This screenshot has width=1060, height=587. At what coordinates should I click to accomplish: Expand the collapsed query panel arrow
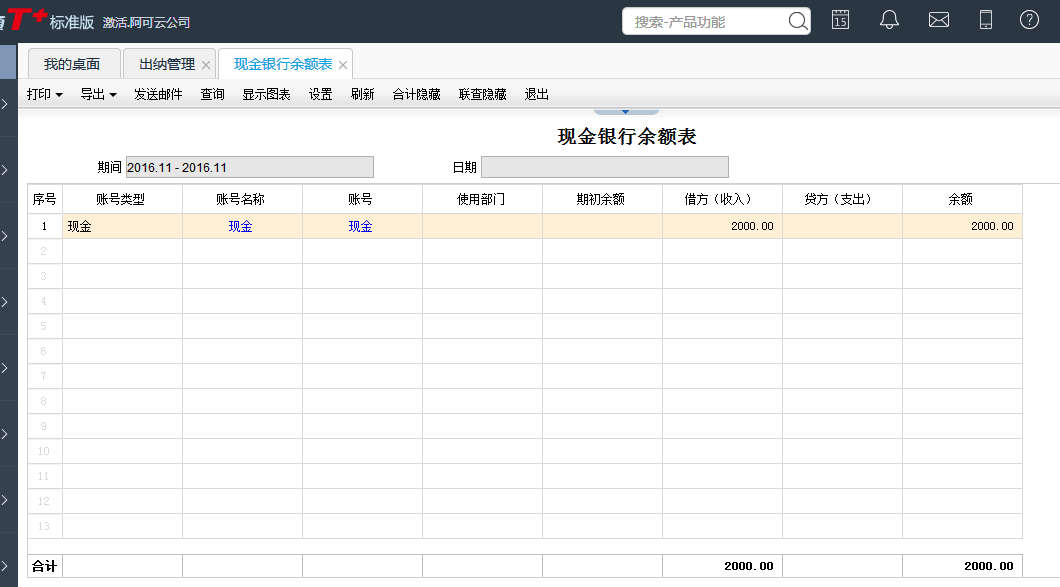coord(625,111)
